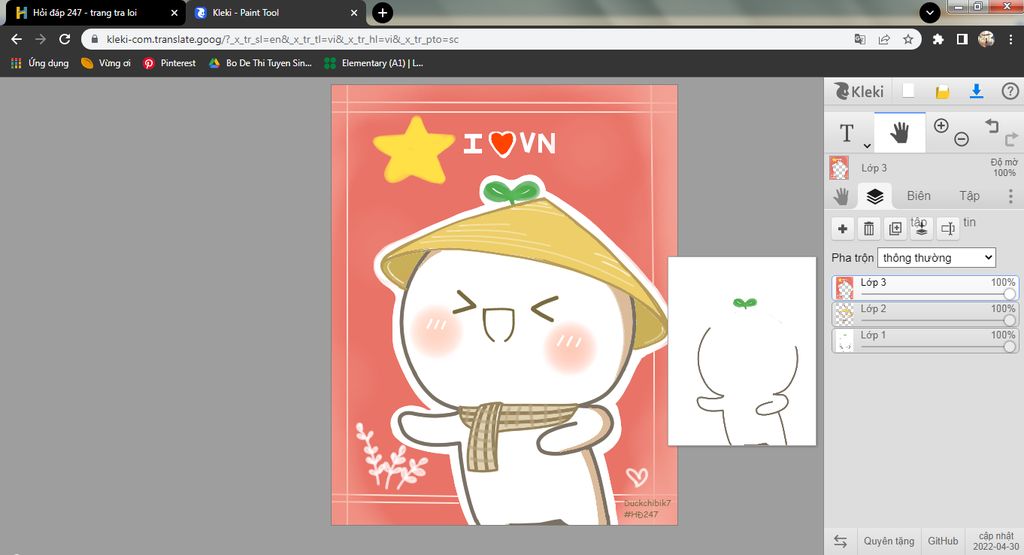Create a new blank image
Screen dimensions: 1024x555
coord(908,91)
